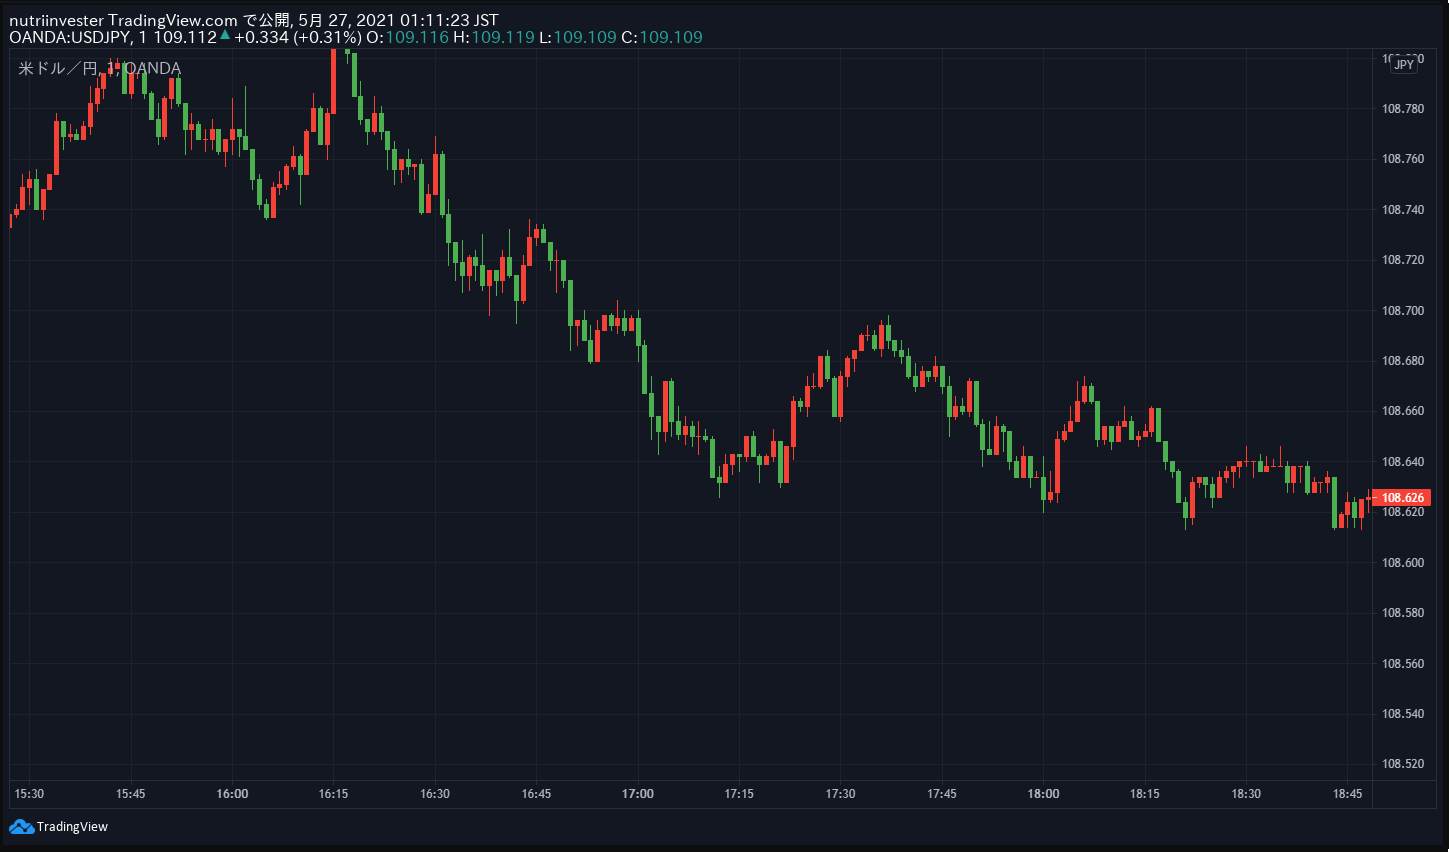Click the open value O:109.116
Screen dimensions: 1449x852
[407, 37]
